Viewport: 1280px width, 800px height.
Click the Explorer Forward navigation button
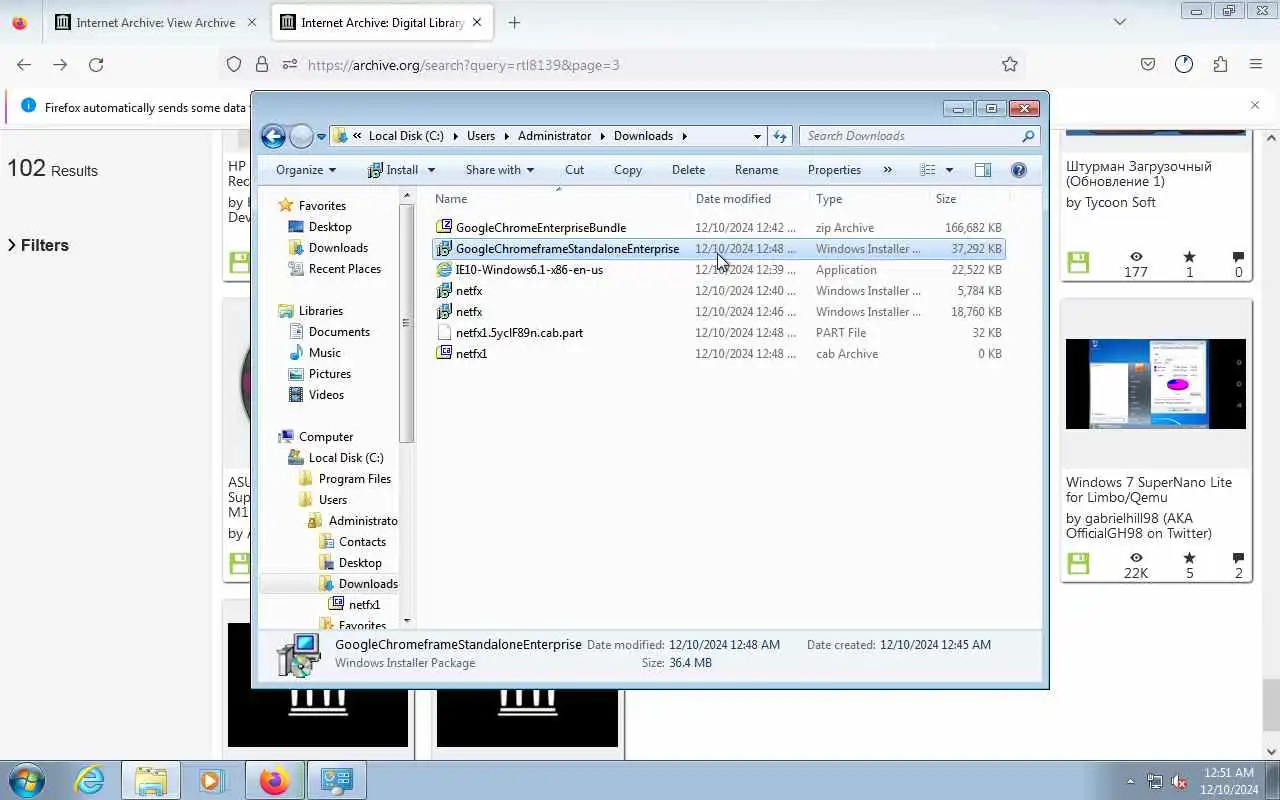[x=301, y=136]
